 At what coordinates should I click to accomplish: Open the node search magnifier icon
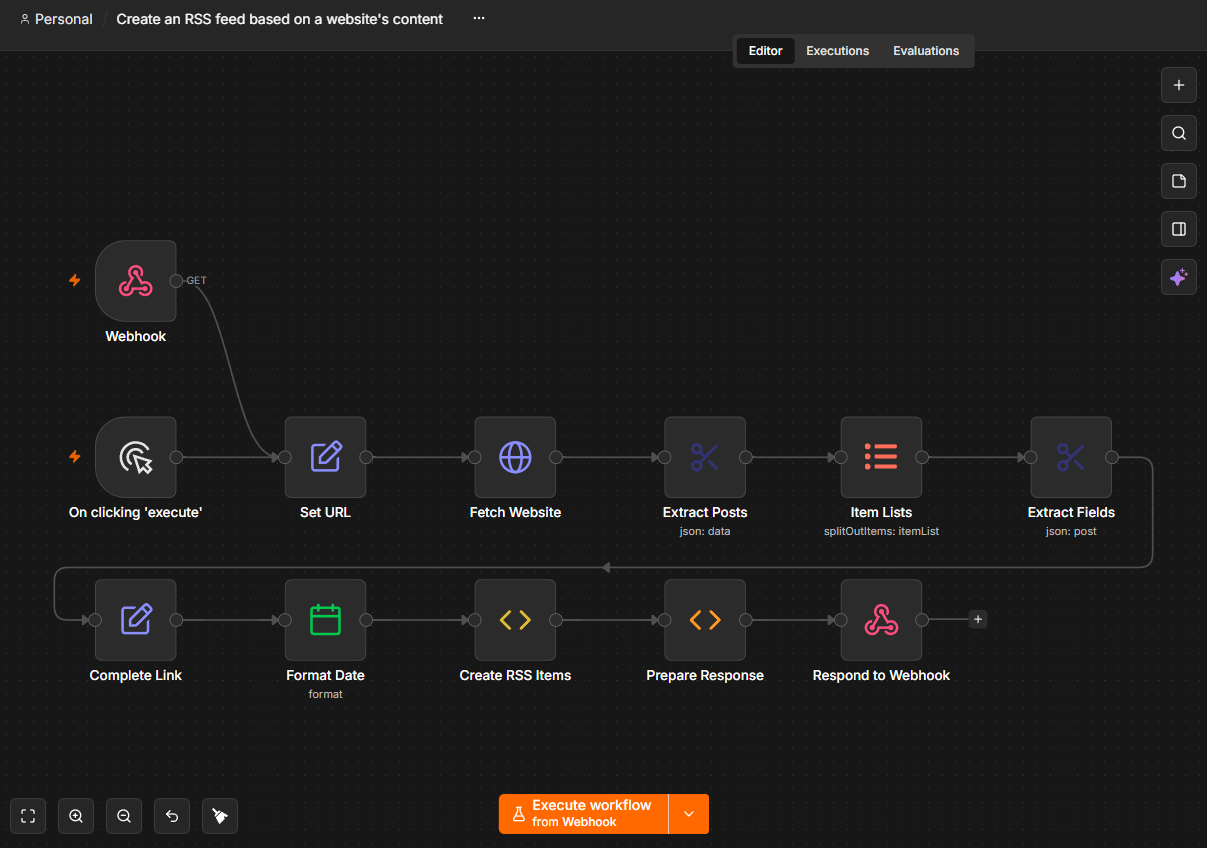pos(1179,133)
